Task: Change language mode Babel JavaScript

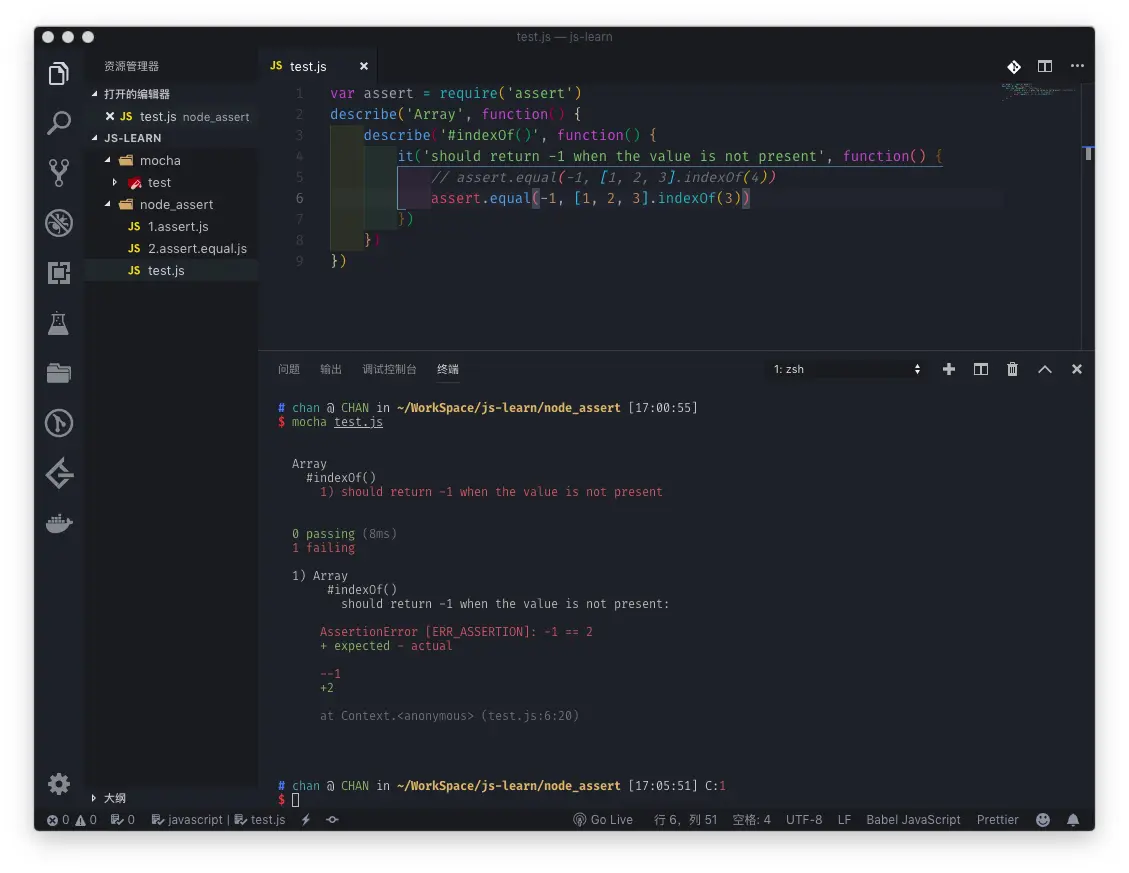Action: point(913,820)
